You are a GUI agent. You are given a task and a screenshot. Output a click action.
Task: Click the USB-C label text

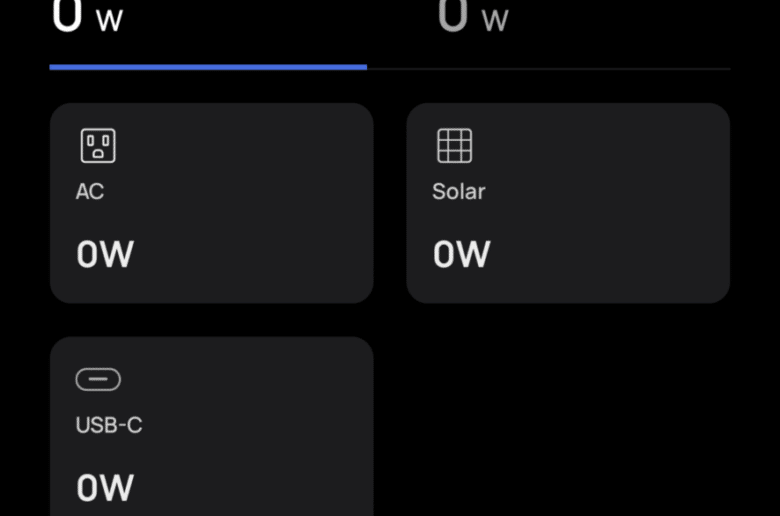pyautogui.click(x=109, y=425)
